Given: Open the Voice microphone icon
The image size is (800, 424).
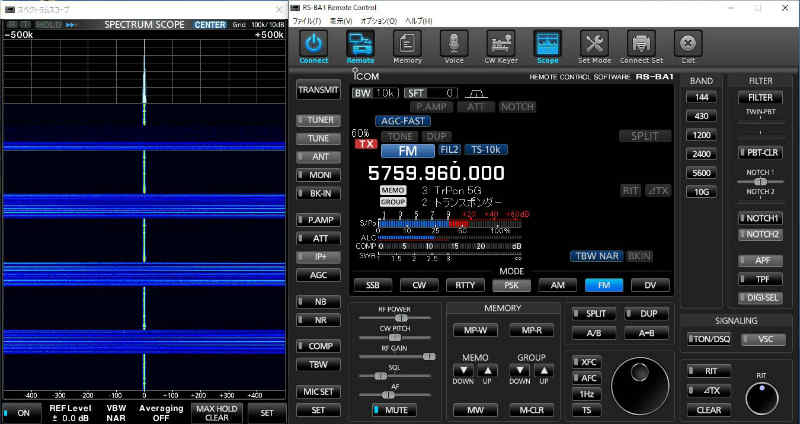Looking at the screenshot, I should point(454,44).
